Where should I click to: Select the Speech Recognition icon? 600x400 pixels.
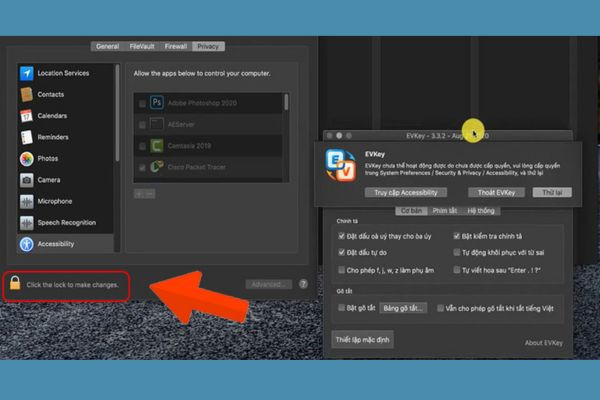(x=27, y=223)
